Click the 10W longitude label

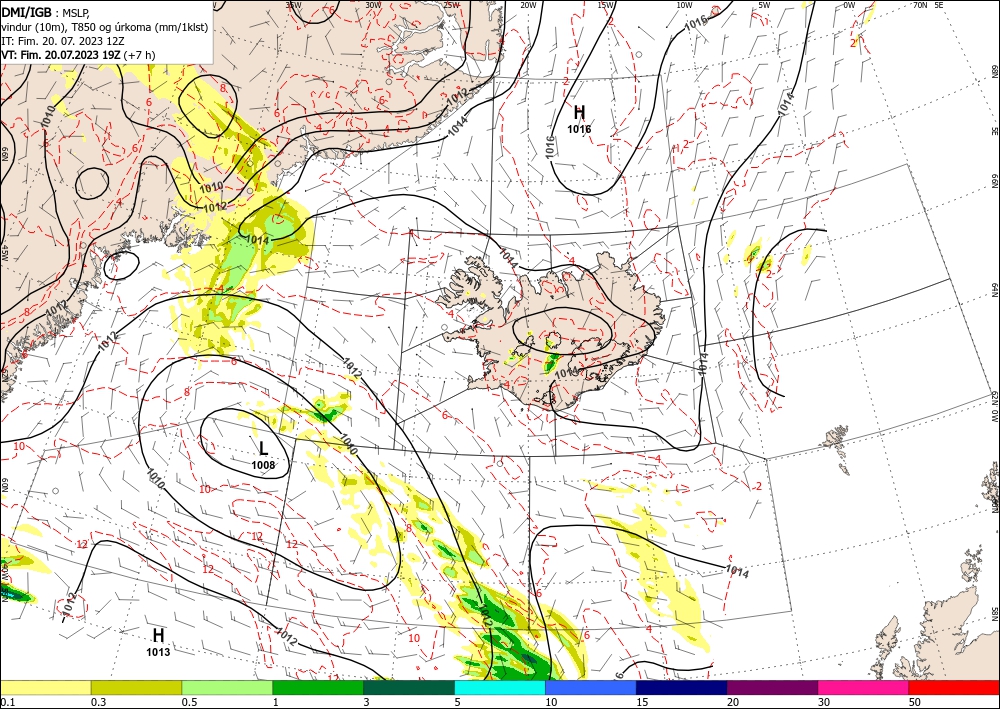(684, 5)
